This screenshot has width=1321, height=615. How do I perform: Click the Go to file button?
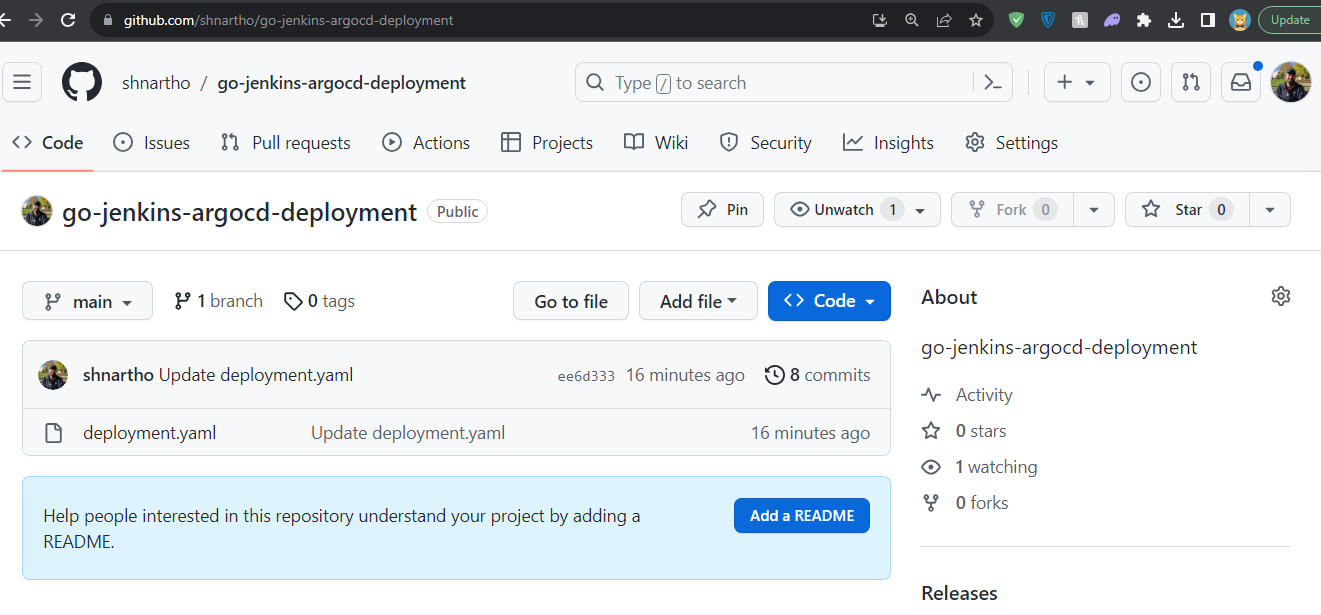click(x=571, y=301)
